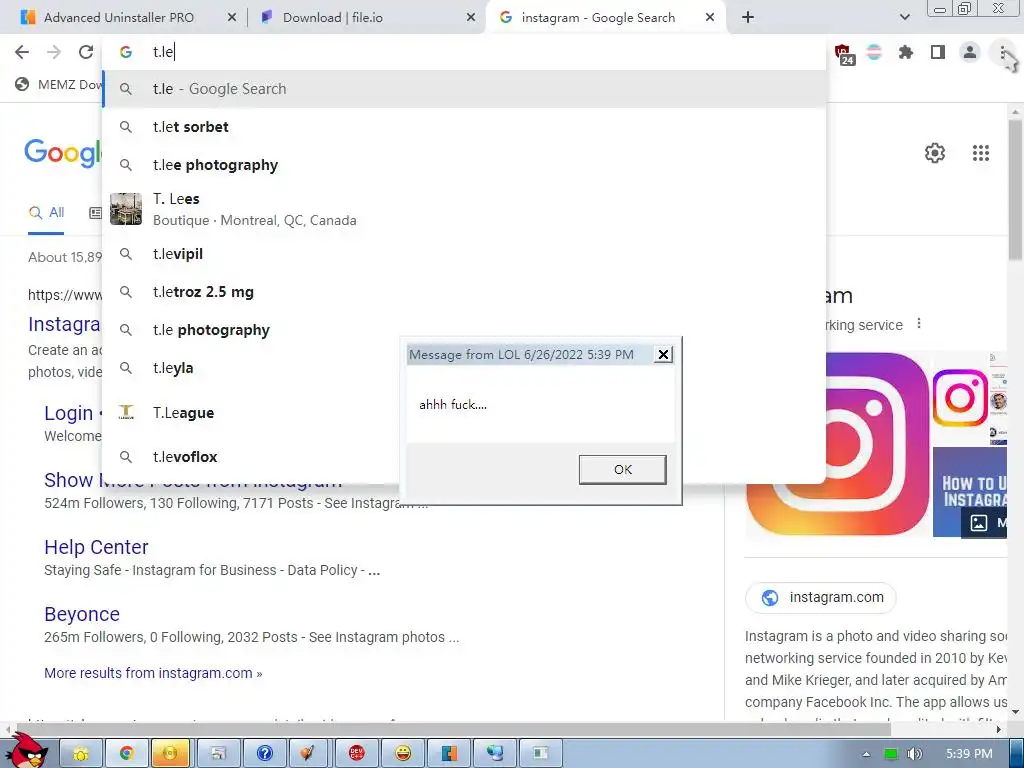
Task: Pick the 't.levoflox' suggestion
Action: tap(251, 456)
